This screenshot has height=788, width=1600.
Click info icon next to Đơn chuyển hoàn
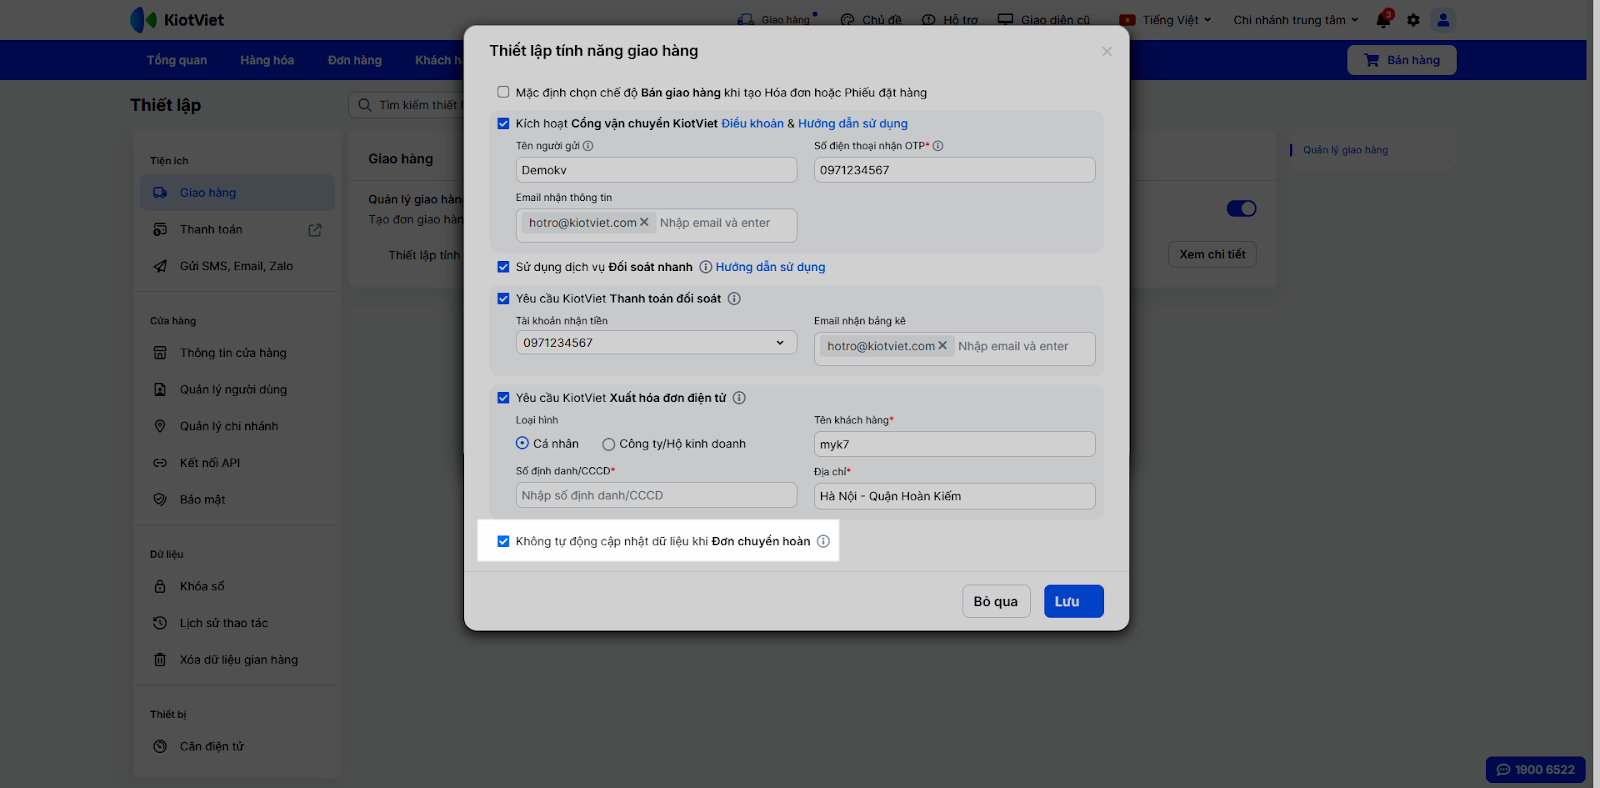tap(823, 542)
